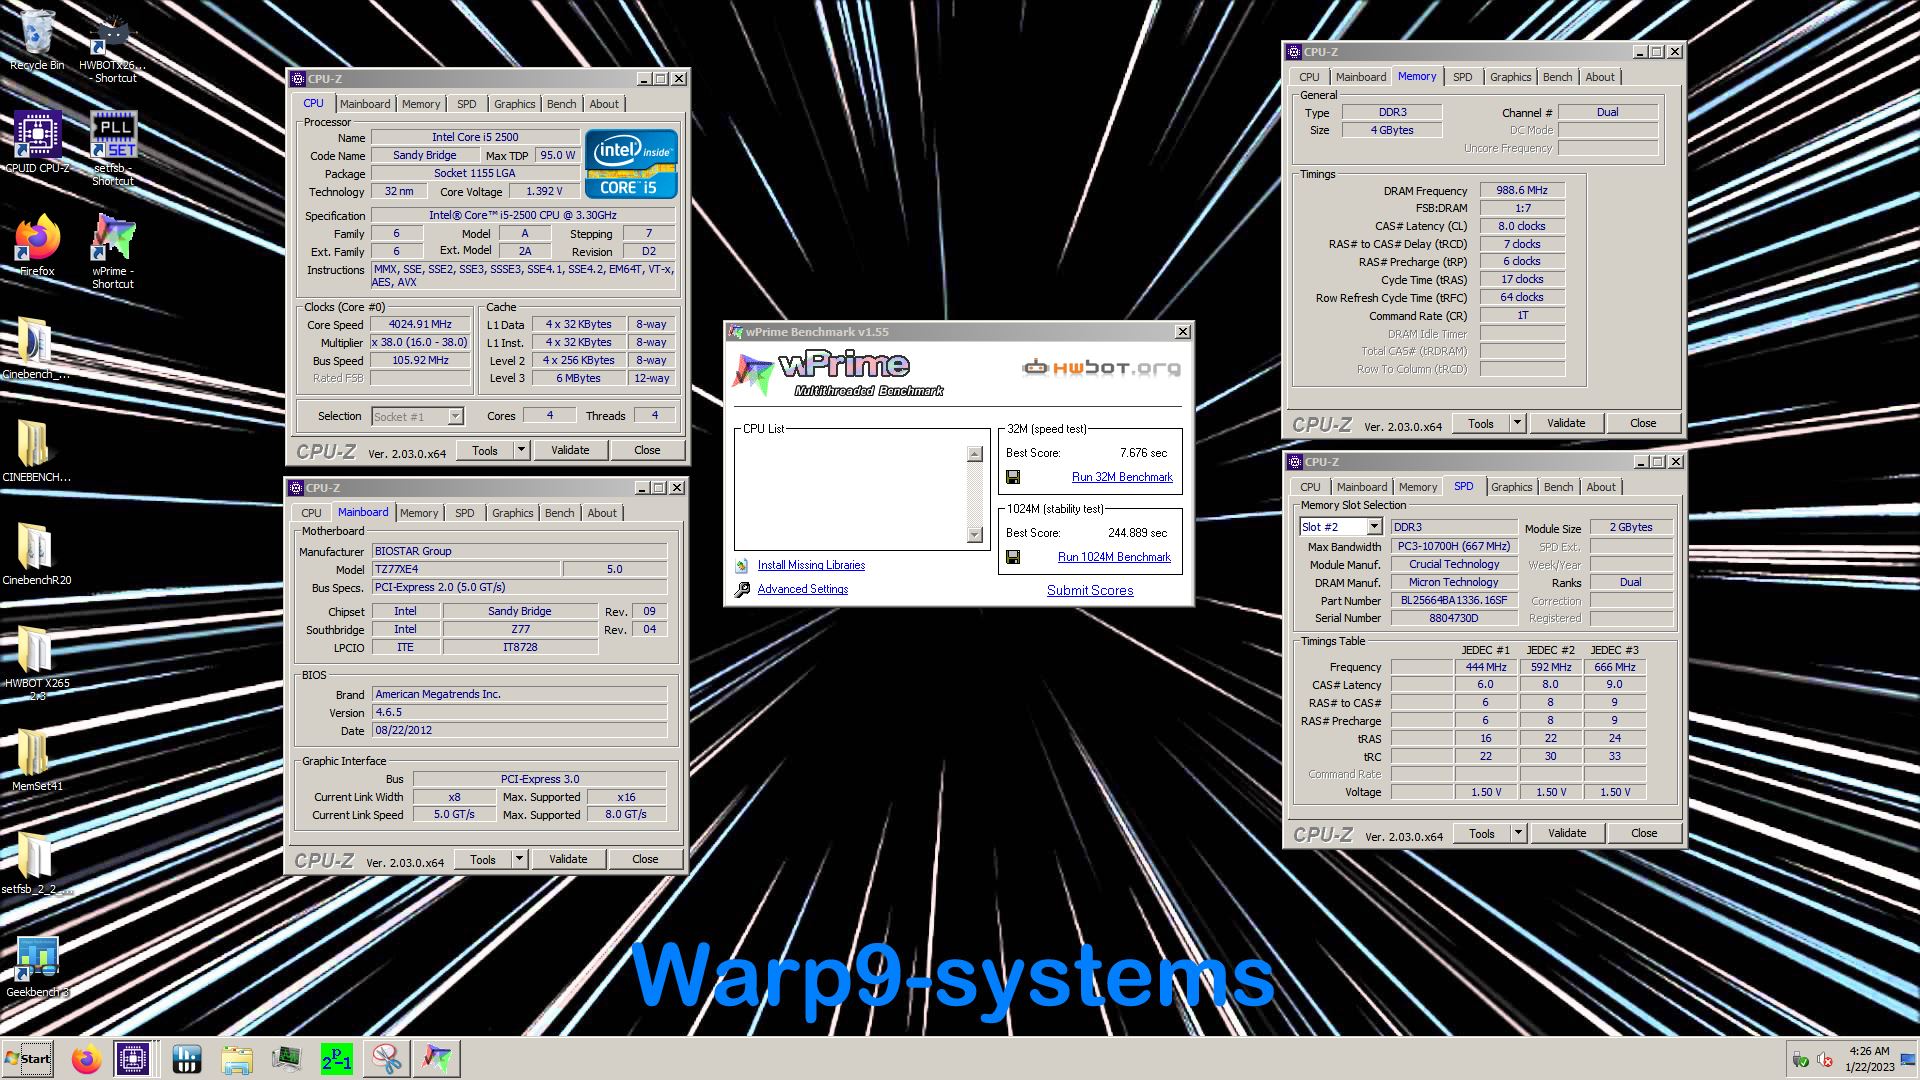This screenshot has height=1080, width=1920.
Task: Launch CPUID CPU-Z from the desktop
Action: 37,141
